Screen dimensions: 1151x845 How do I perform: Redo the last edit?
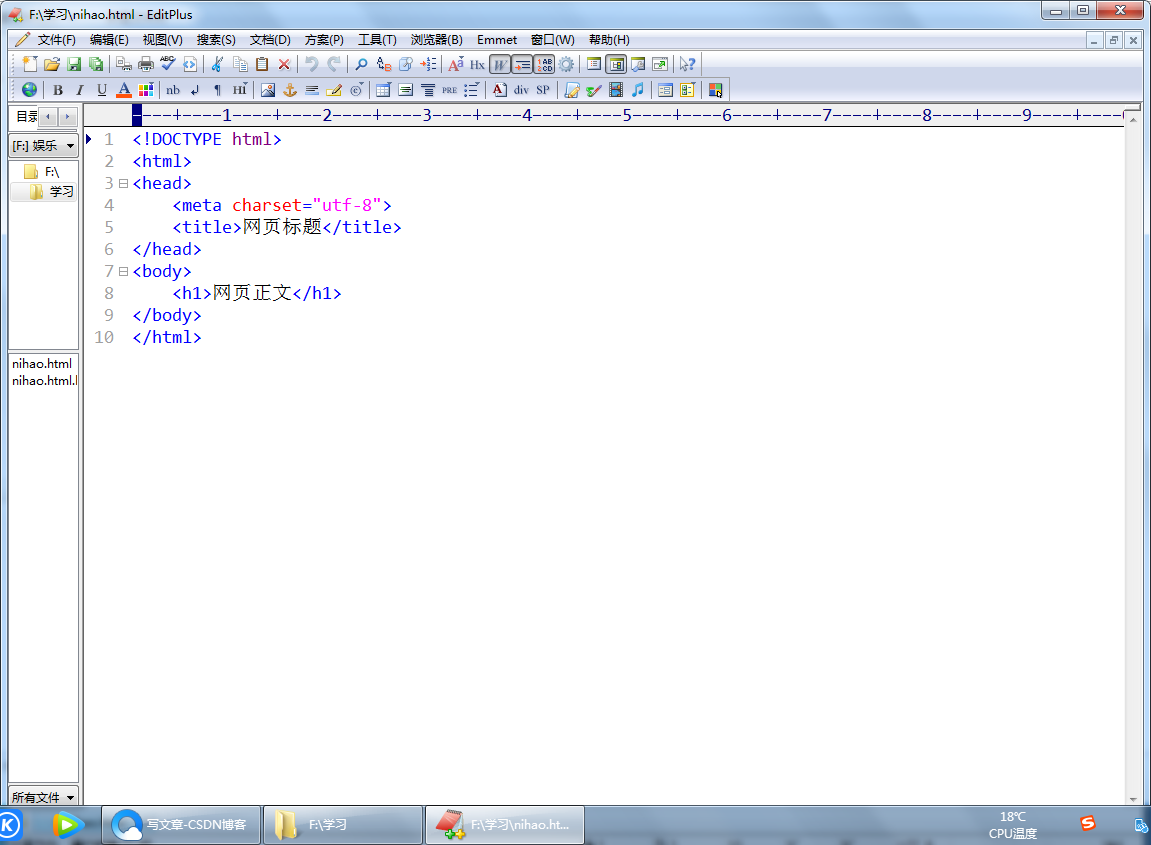pos(334,65)
